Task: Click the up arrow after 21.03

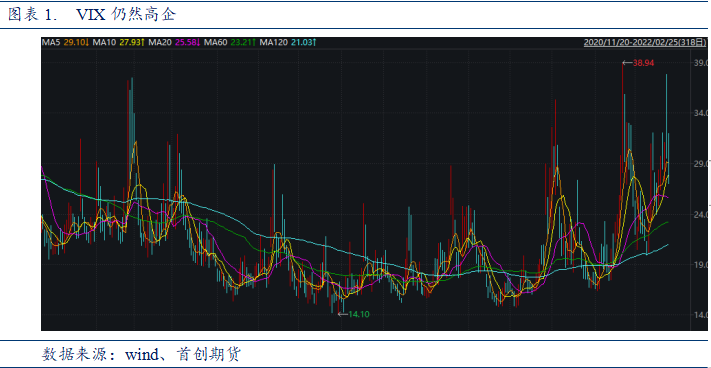Action: 314,42
